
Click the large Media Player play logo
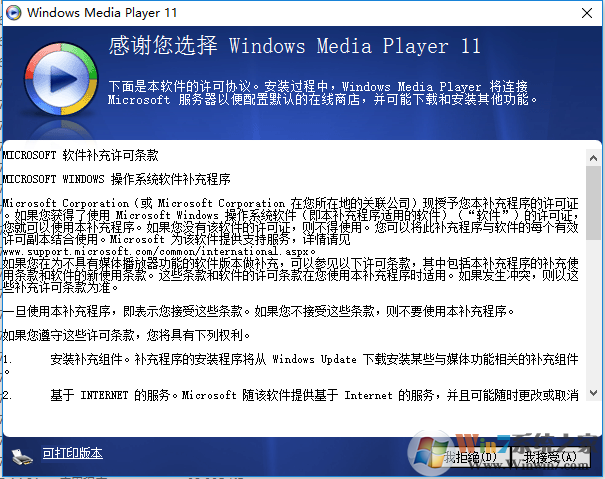[x=61, y=79]
